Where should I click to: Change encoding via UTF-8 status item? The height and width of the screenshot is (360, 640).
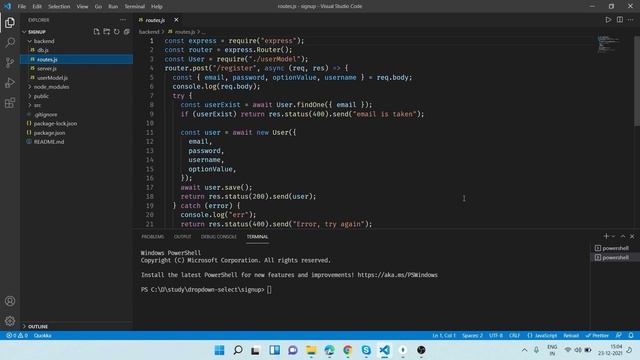point(496,336)
